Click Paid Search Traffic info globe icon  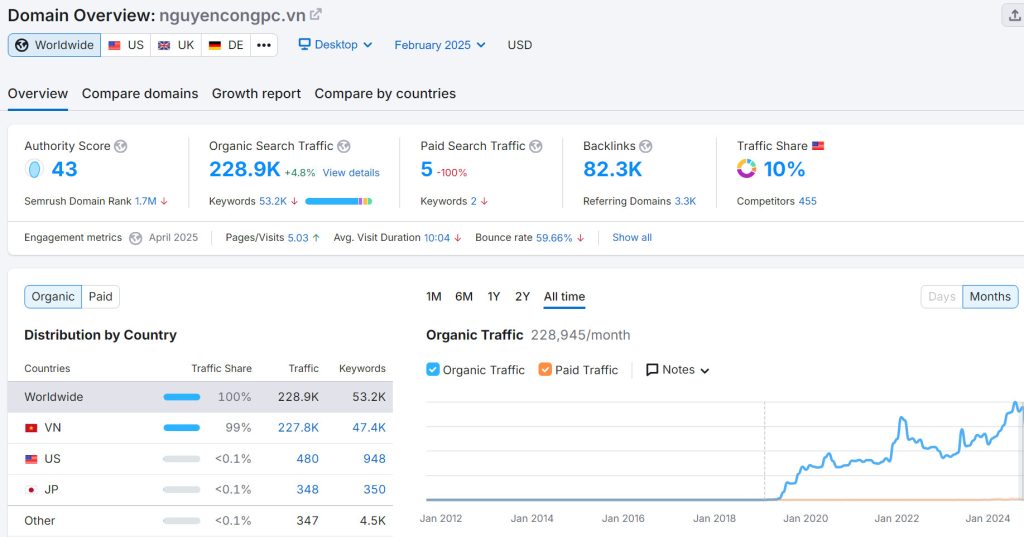coord(536,146)
